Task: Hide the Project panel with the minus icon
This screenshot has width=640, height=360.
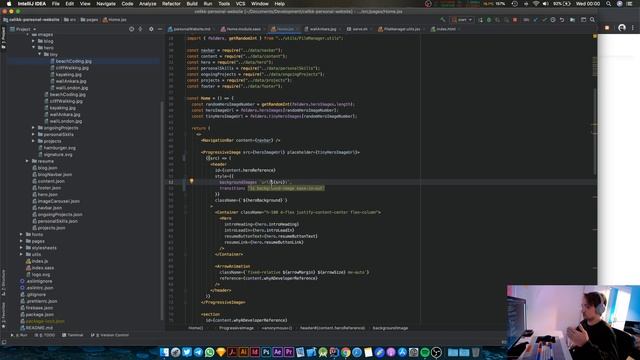Action: click(x=160, y=29)
